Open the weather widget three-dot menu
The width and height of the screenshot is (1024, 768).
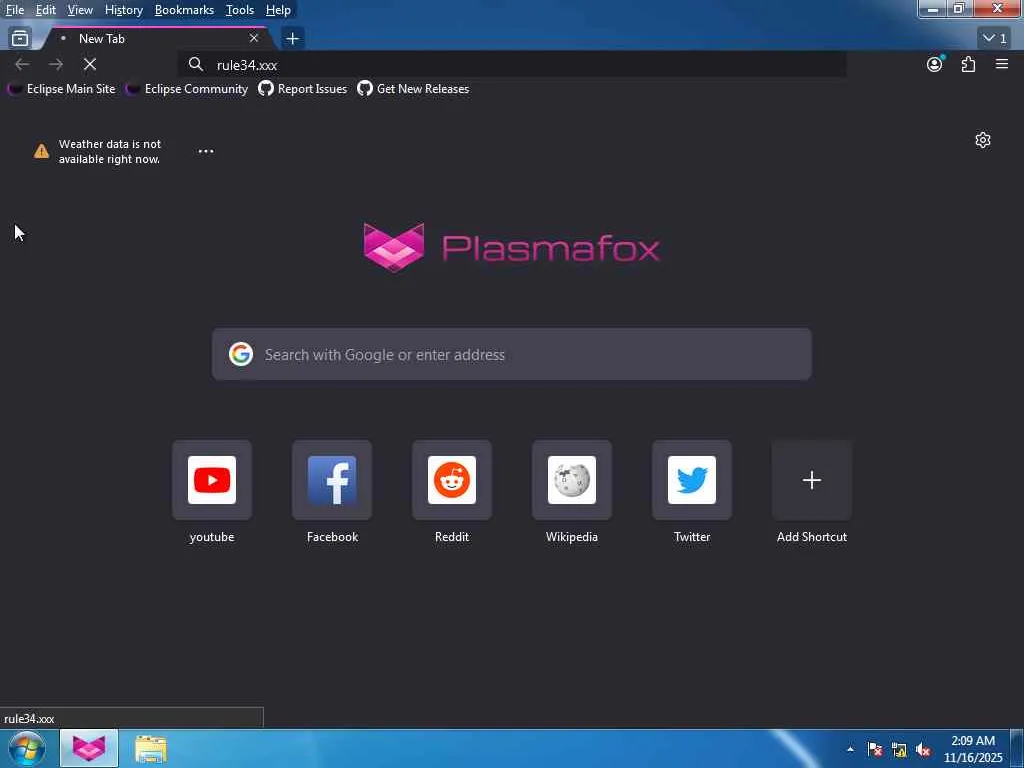coord(206,151)
